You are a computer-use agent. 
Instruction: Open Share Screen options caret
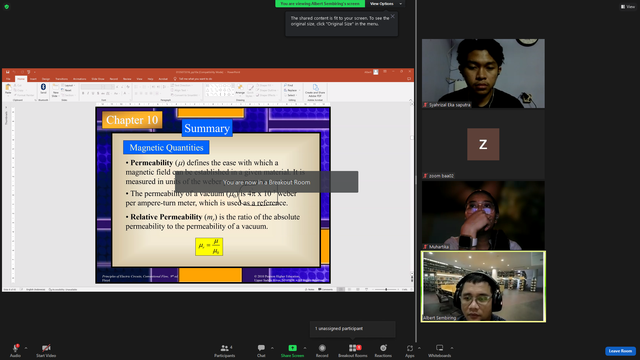(304, 348)
